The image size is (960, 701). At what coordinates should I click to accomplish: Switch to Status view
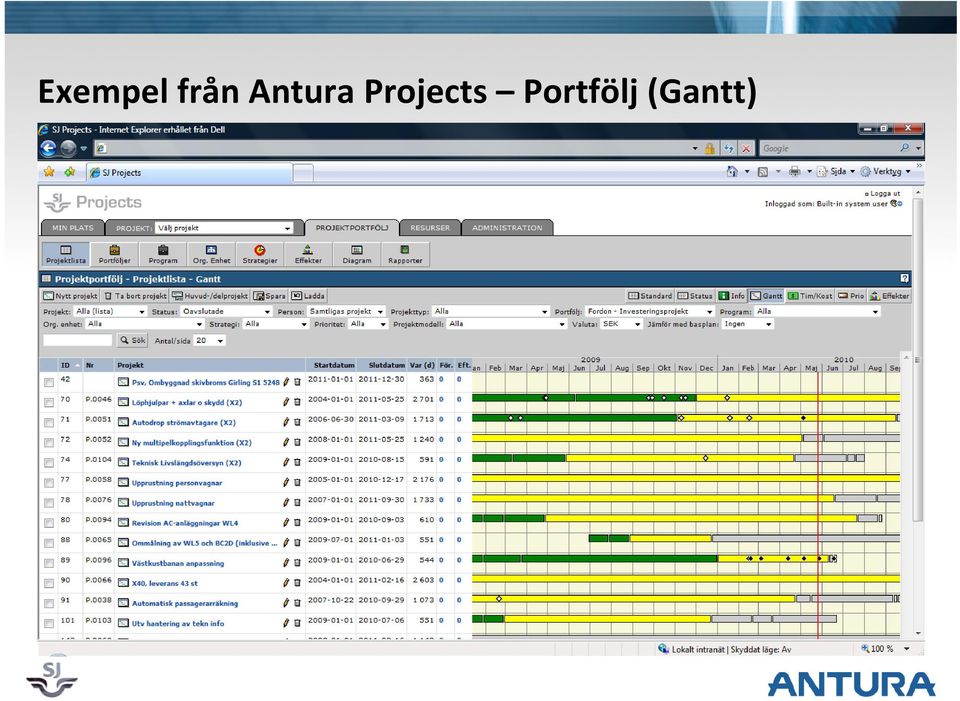[695, 296]
